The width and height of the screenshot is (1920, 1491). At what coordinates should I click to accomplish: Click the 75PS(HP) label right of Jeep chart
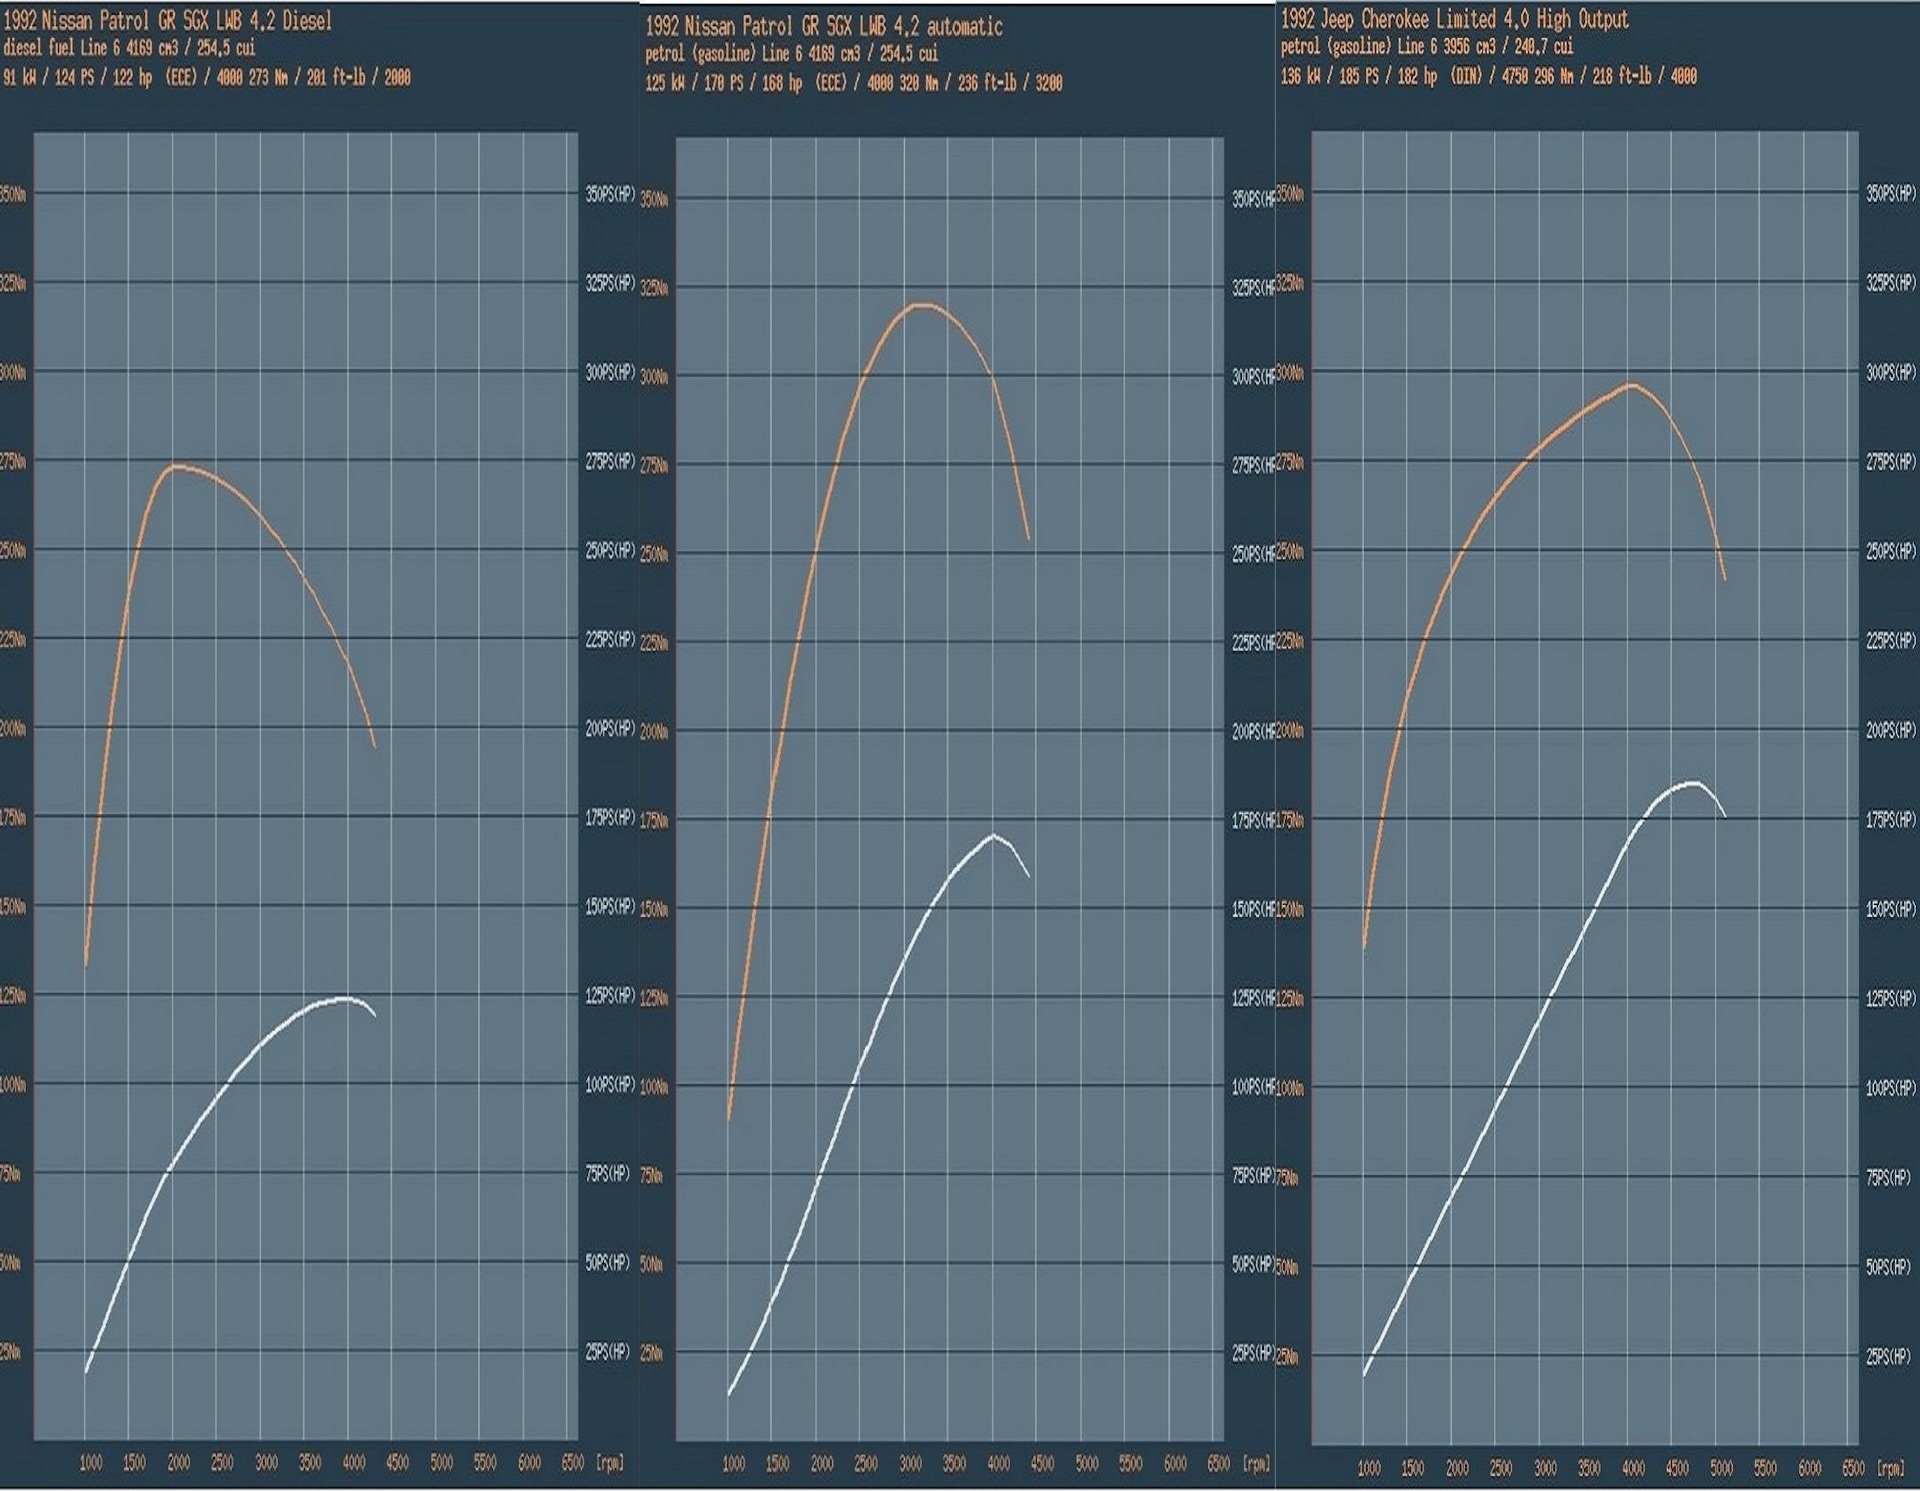click(x=1889, y=1178)
